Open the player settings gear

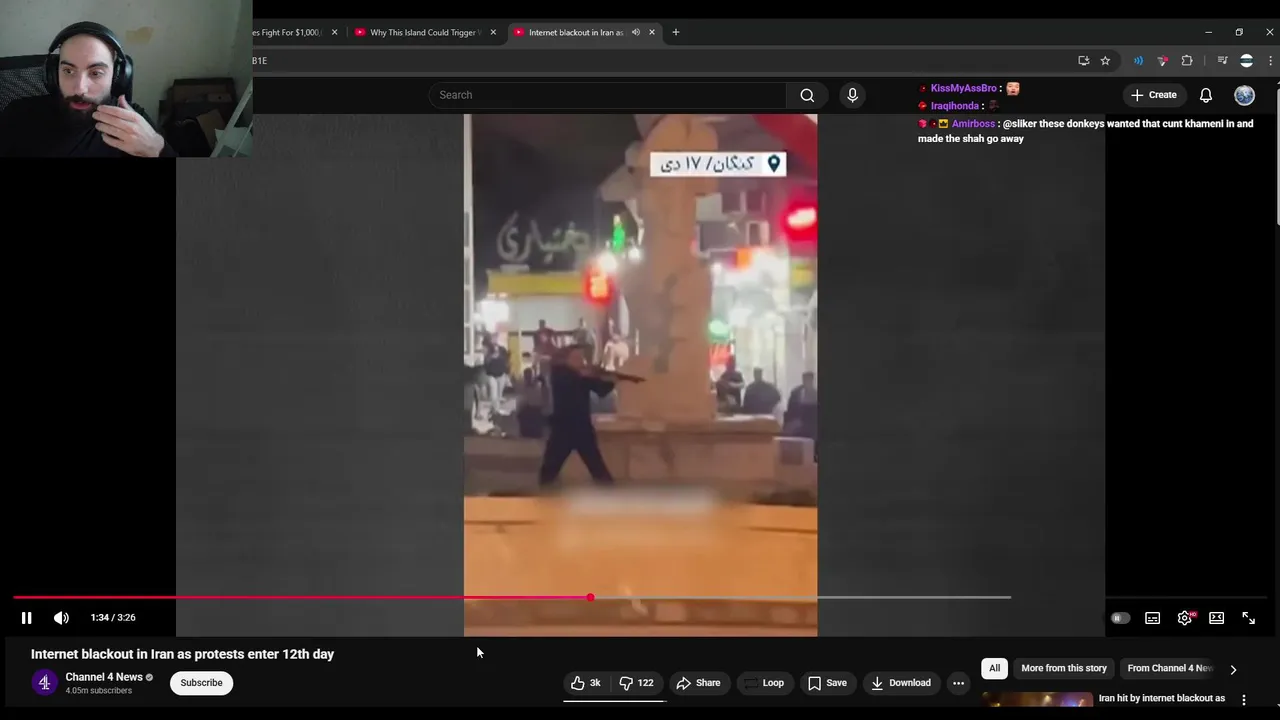1185,618
